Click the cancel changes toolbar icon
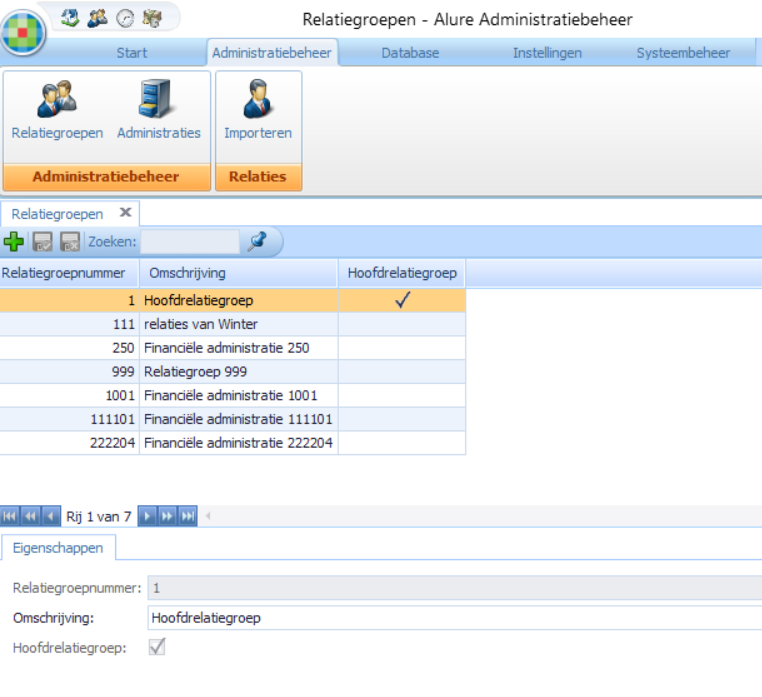The height and width of the screenshot is (697, 762). click(69, 241)
